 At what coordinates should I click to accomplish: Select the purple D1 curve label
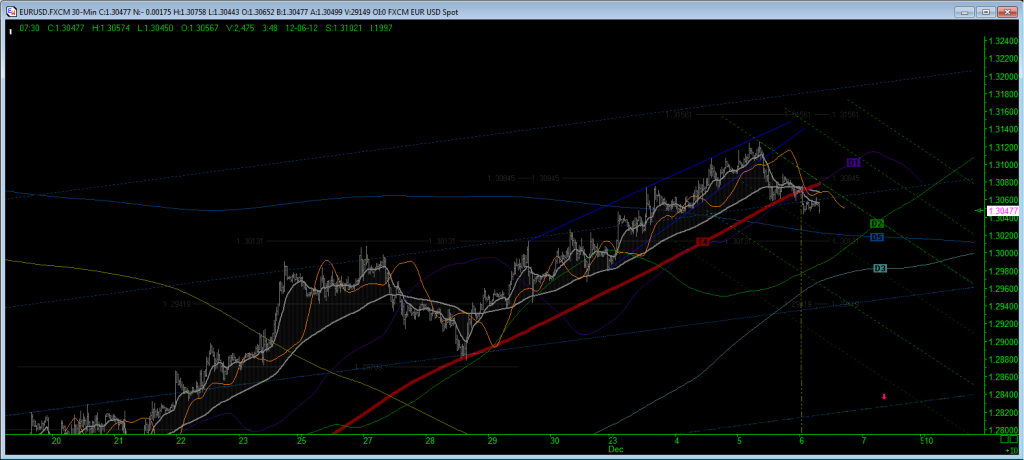(853, 162)
